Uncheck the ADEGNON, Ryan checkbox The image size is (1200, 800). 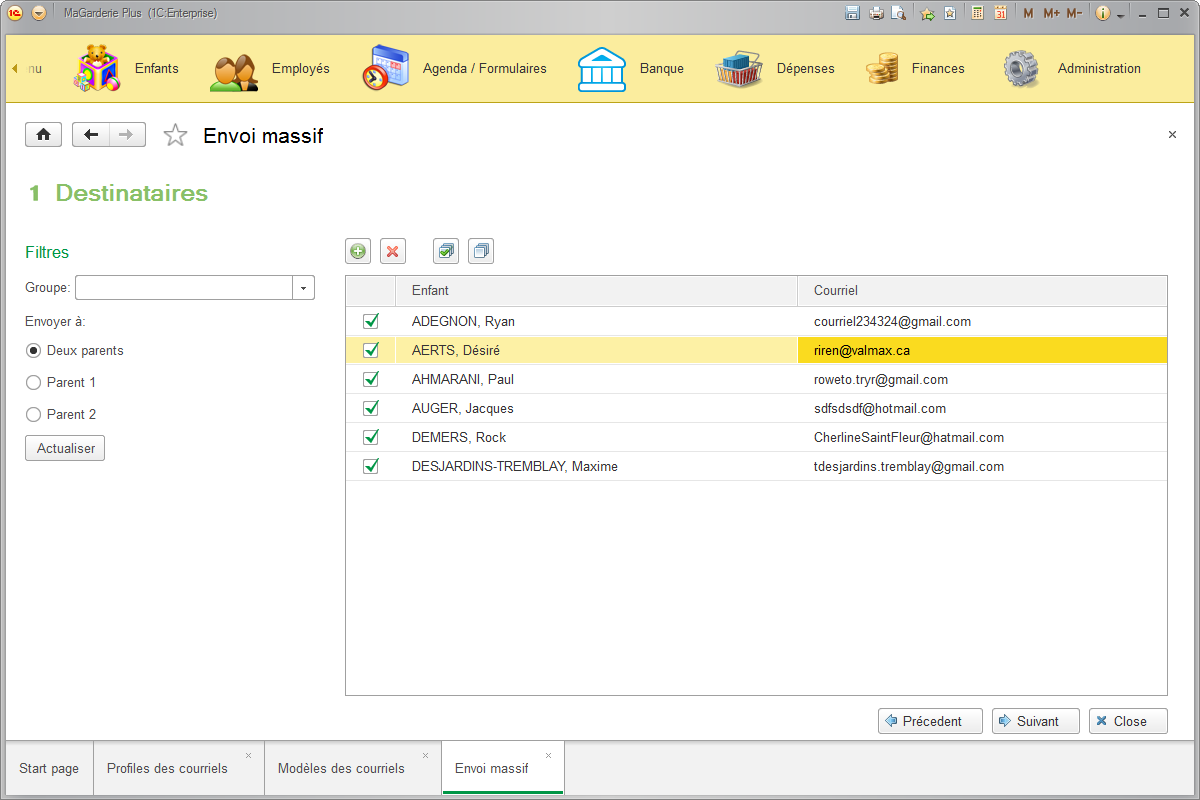click(x=371, y=322)
